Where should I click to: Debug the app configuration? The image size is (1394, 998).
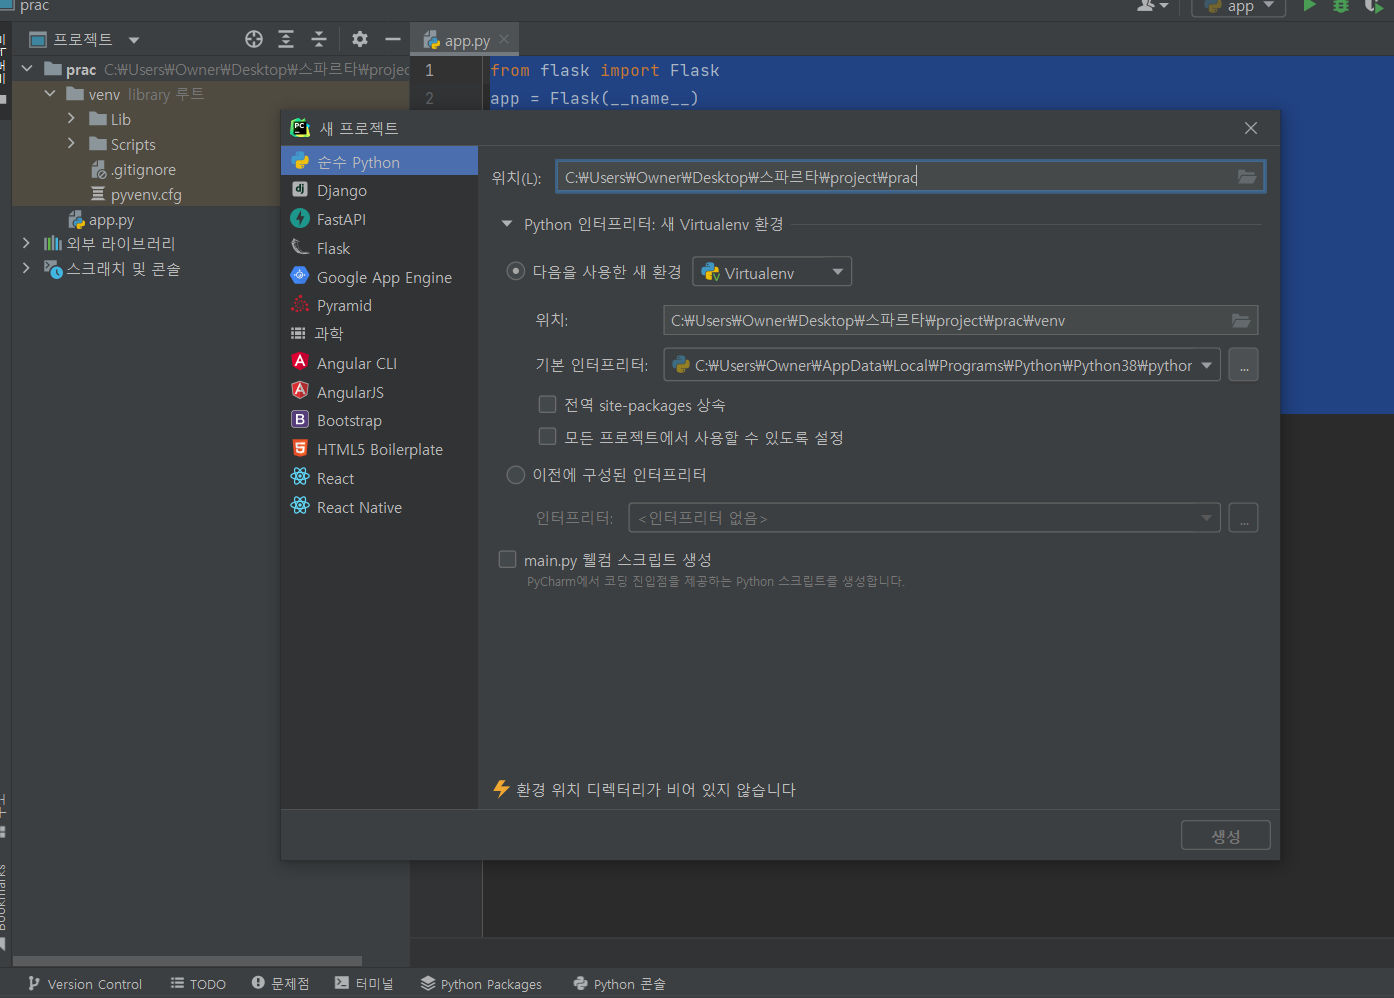click(1341, 6)
